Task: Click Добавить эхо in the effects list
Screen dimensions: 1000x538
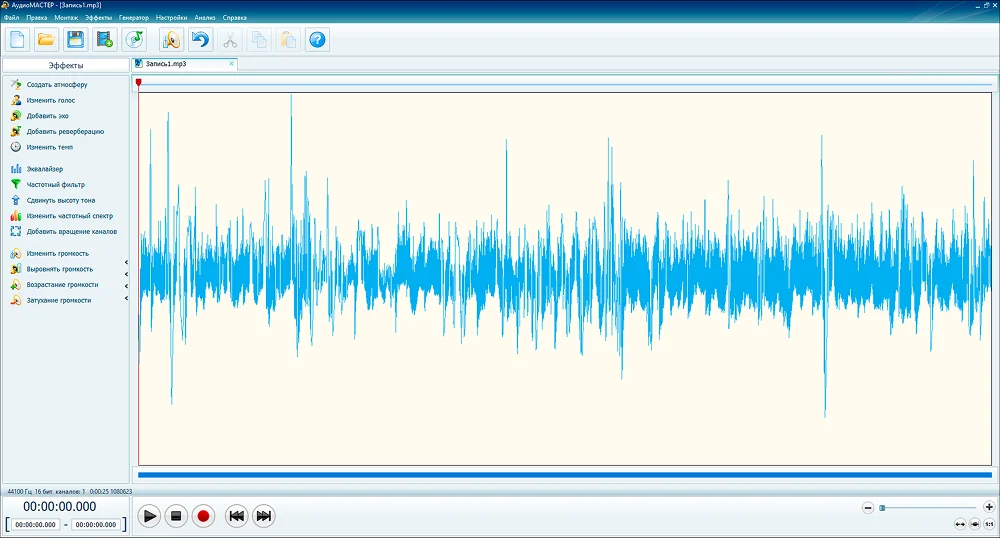Action: tap(47, 116)
